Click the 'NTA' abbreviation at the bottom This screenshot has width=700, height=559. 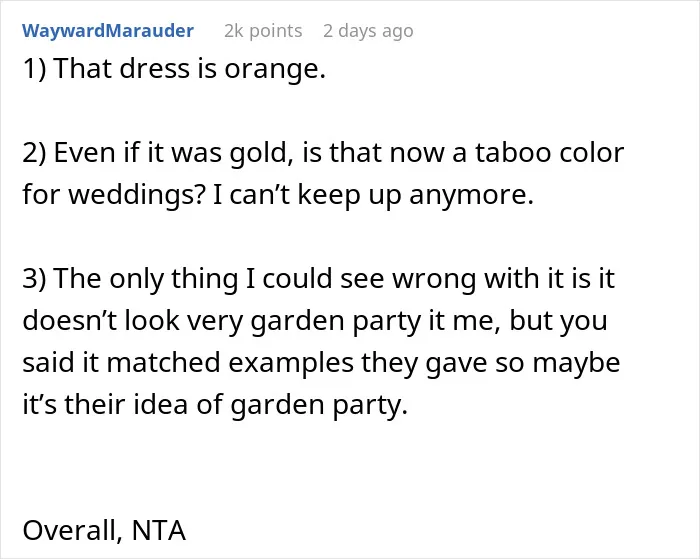[x=159, y=530]
